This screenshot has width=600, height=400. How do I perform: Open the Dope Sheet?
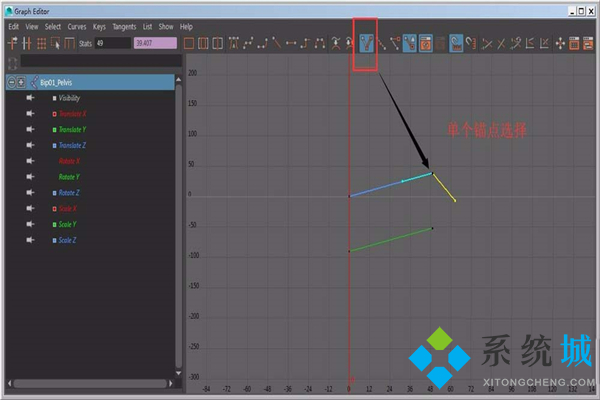574,43
